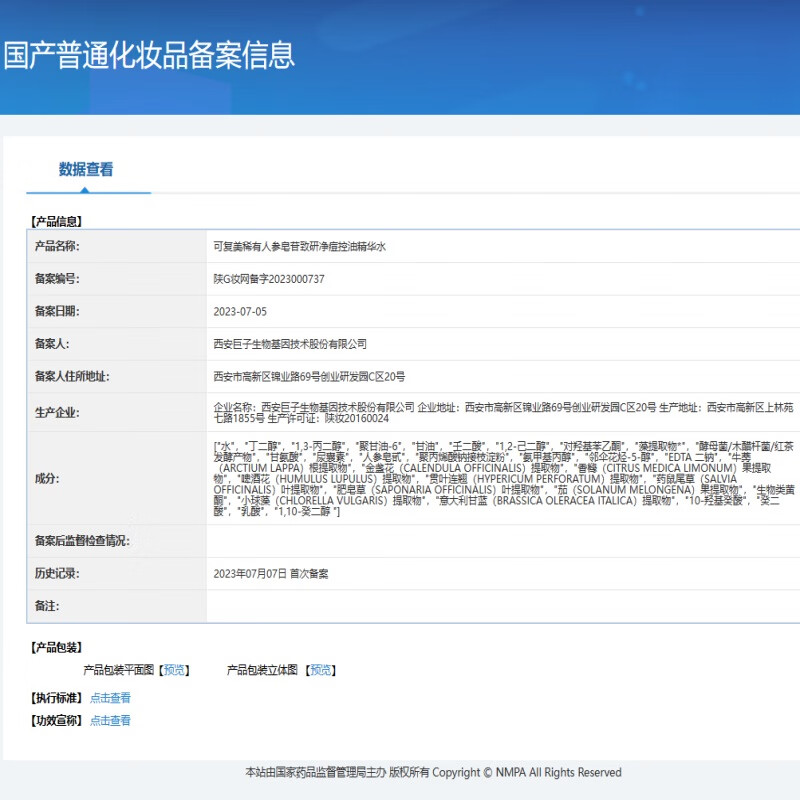Viewport: 800px width, 800px height.
Task: Click the 产品名称 label cell
Action: point(58,246)
